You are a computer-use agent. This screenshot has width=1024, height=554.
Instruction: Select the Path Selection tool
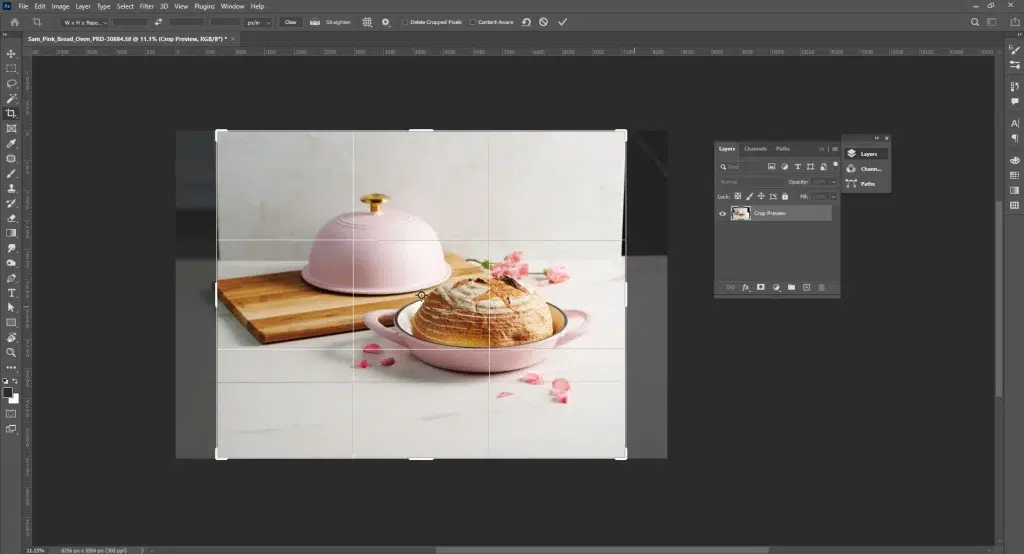point(11,308)
